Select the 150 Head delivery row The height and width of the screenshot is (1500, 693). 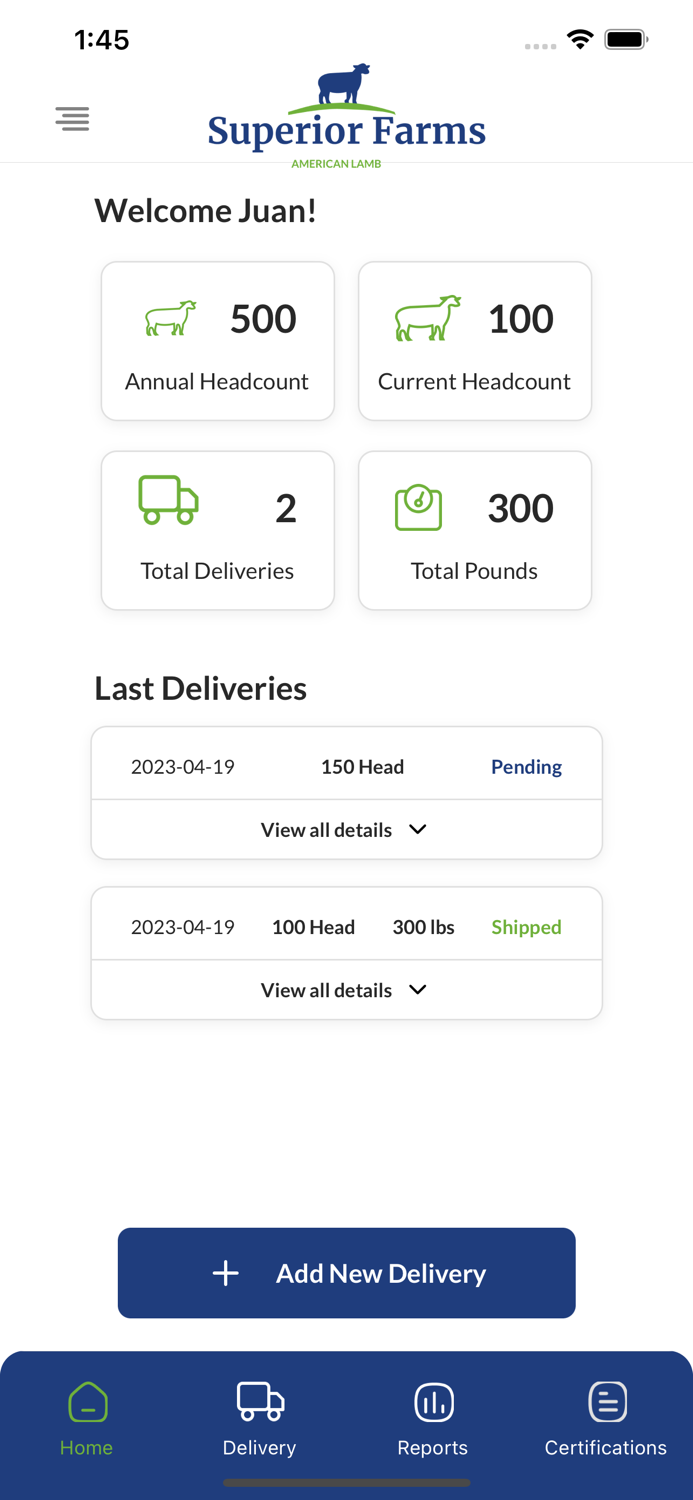(x=347, y=767)
